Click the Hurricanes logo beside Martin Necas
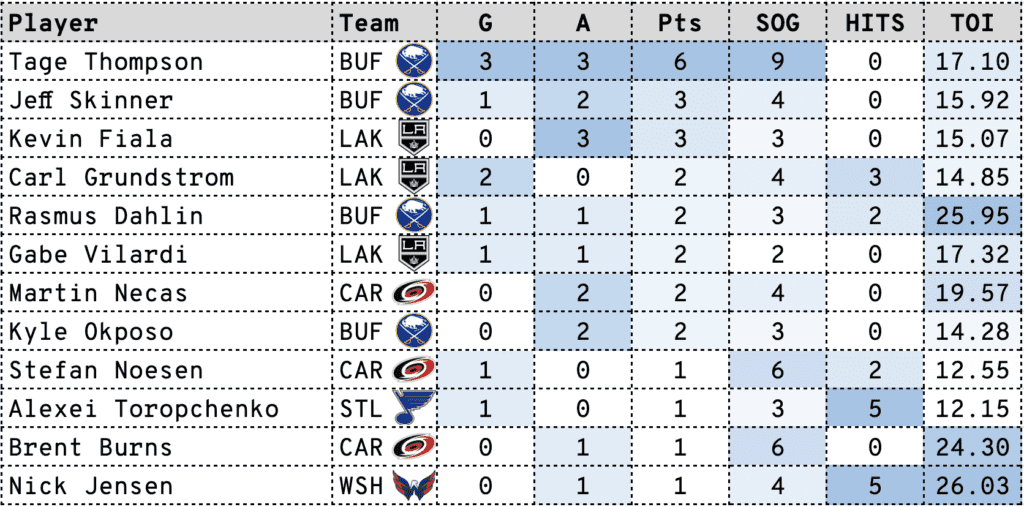Viewport: 1024px width, 507px height. [413, 294]
